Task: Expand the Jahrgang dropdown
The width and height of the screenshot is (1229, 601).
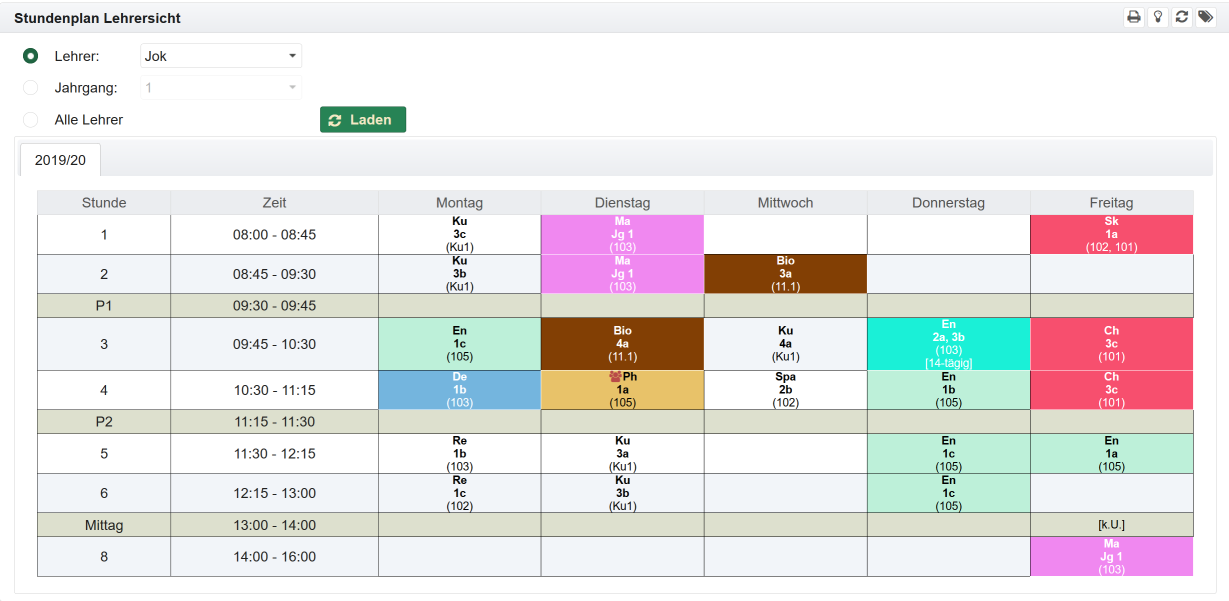Action: click(x=221, y=88)
